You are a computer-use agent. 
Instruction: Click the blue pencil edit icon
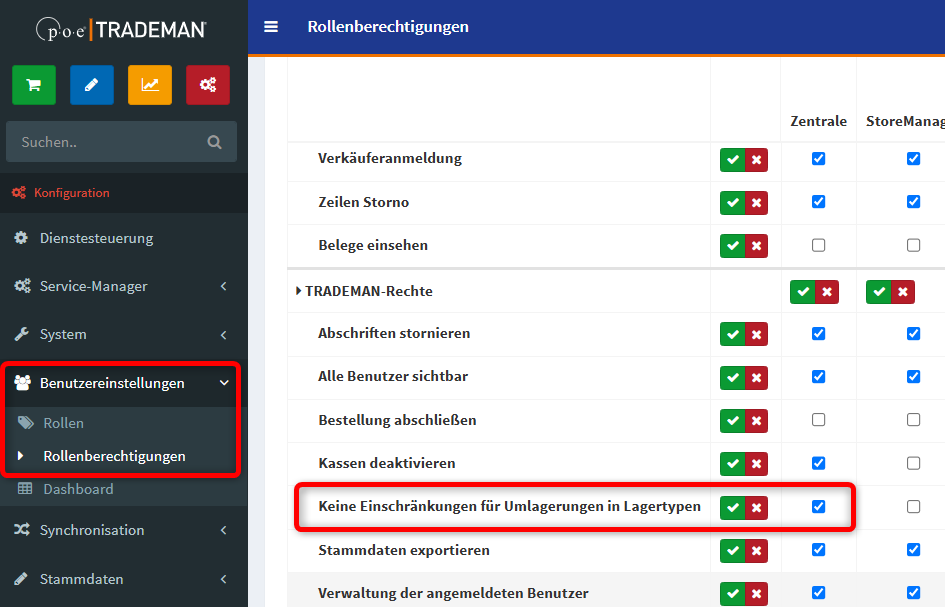coord(92,85)
